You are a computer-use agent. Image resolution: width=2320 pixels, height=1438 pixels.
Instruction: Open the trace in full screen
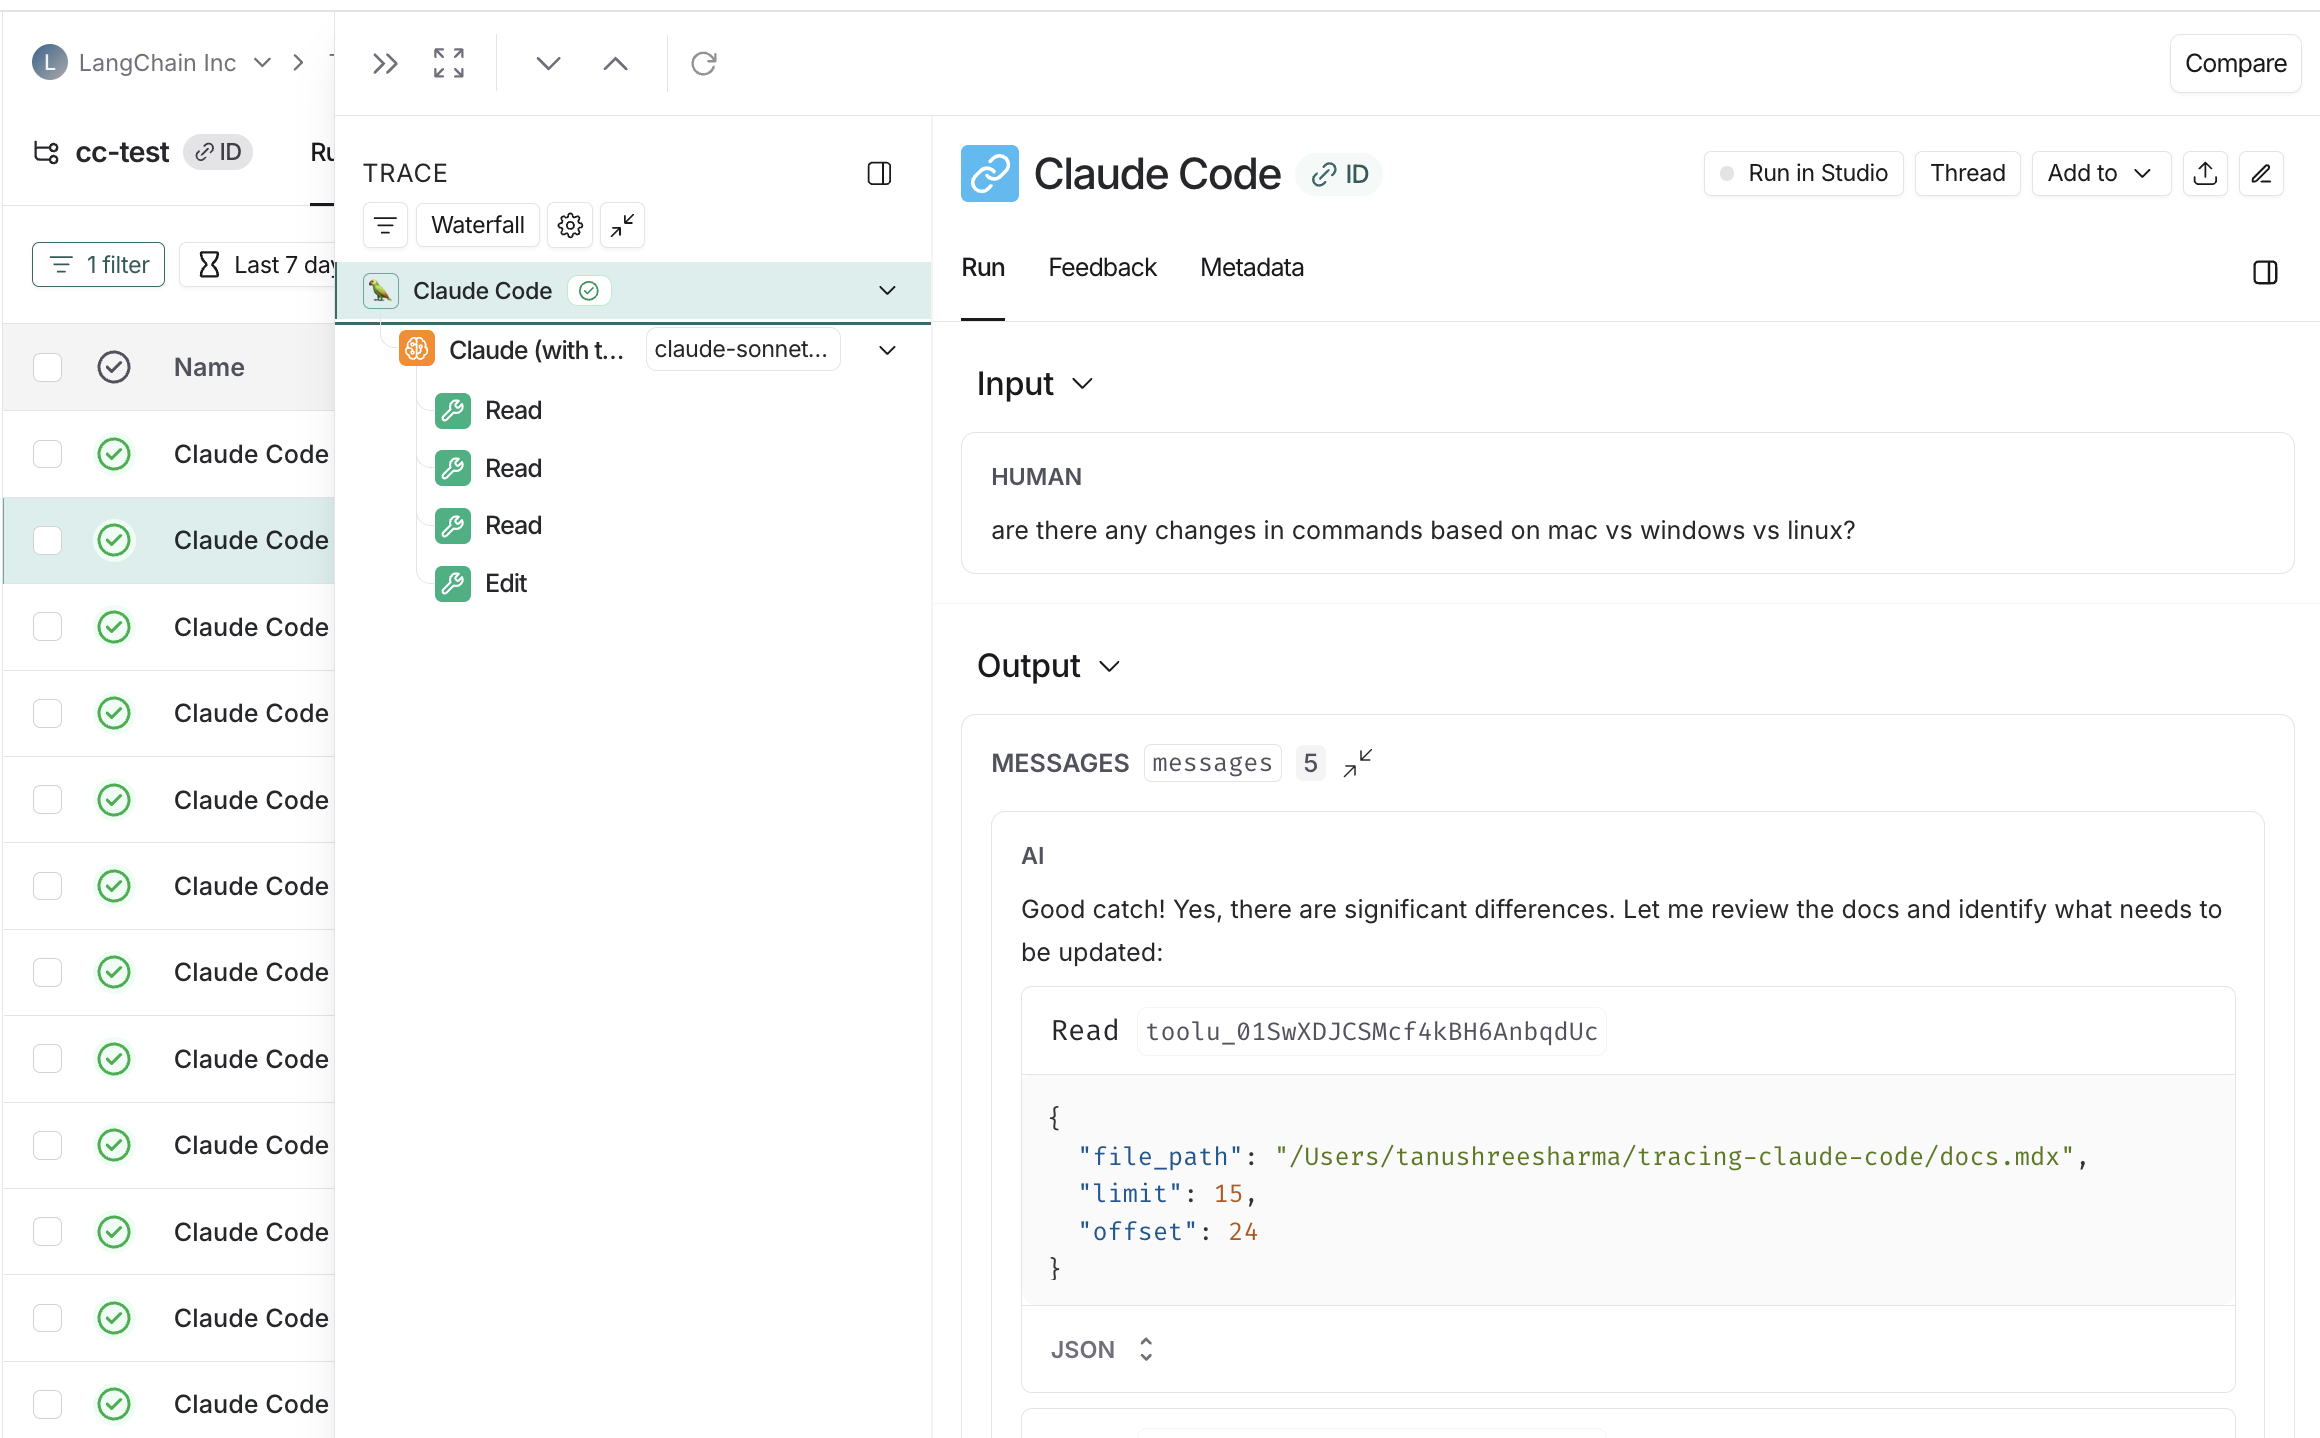[x=448, y=62]
